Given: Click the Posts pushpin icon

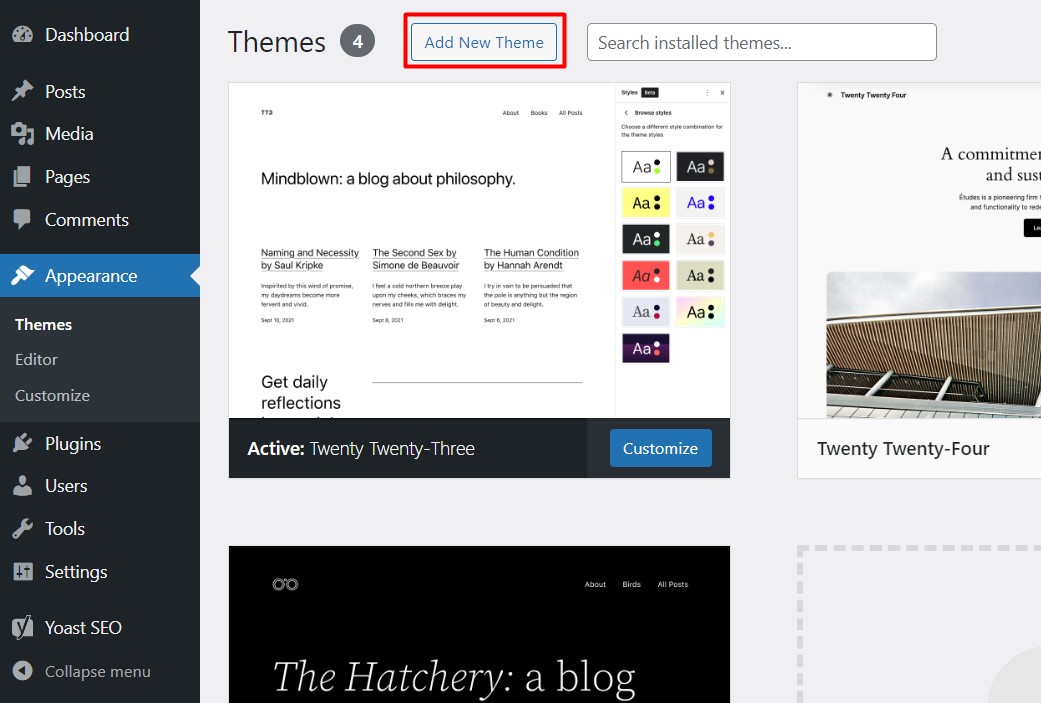Looking at the screenshot, I should coord(23,91).
